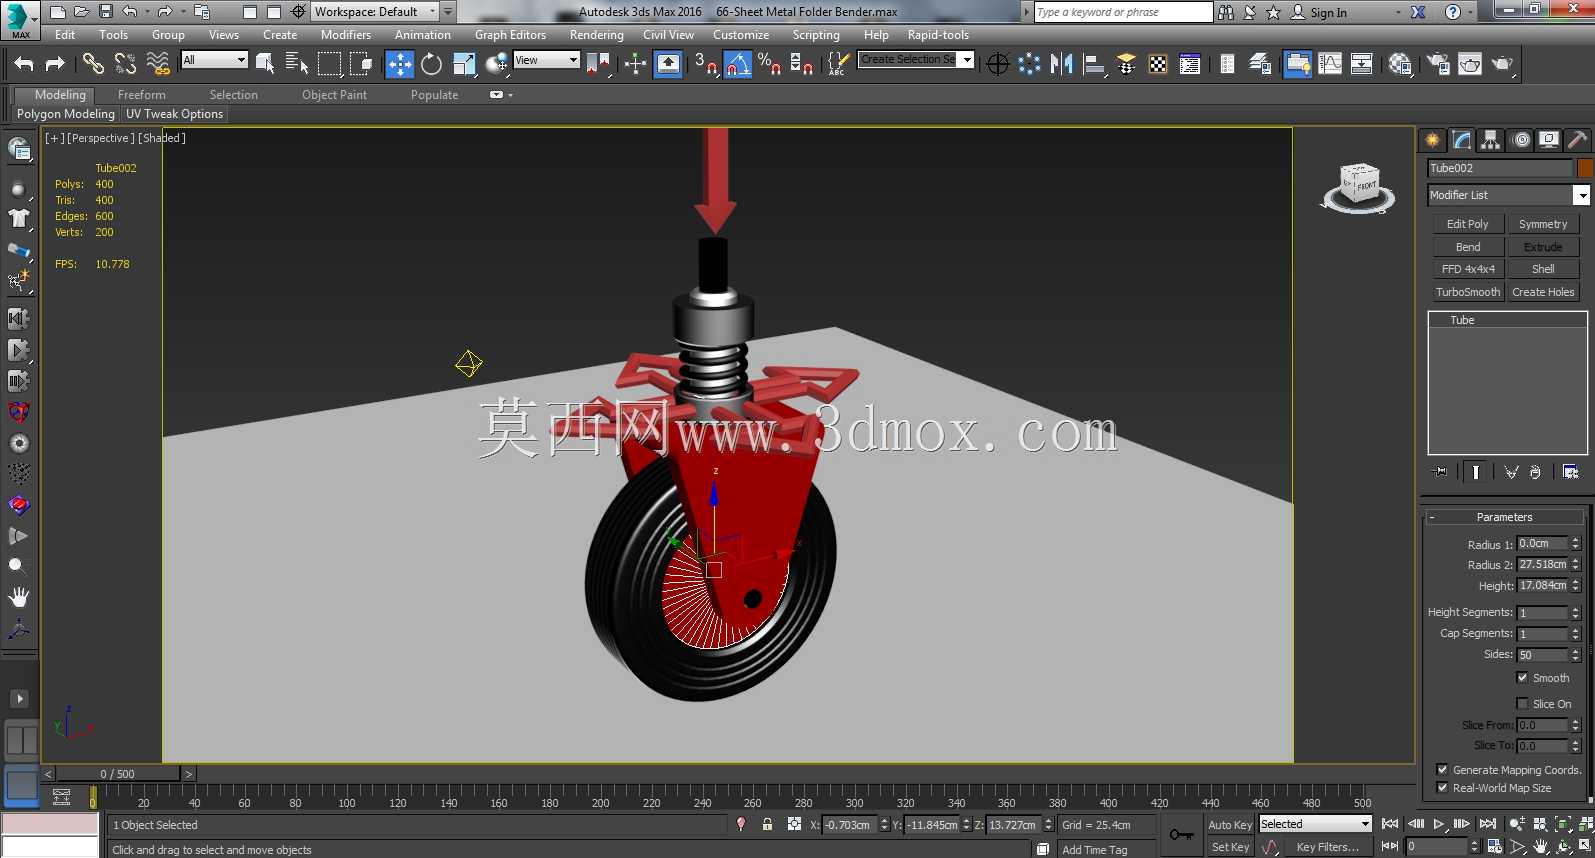Apply the Edit Poly modifier button
Image resolution: width=1595 pixels, height=858 pixels.
click(1468, 224)
